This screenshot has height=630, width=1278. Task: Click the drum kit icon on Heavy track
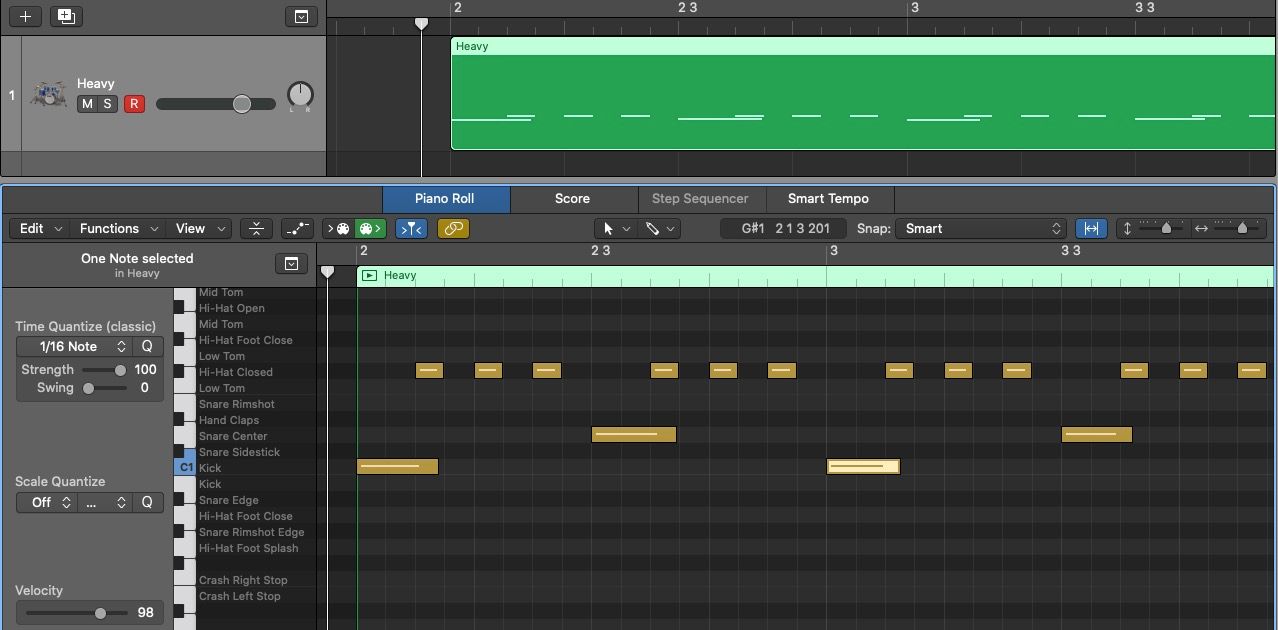pyautogui.click(x=48, y=96)
